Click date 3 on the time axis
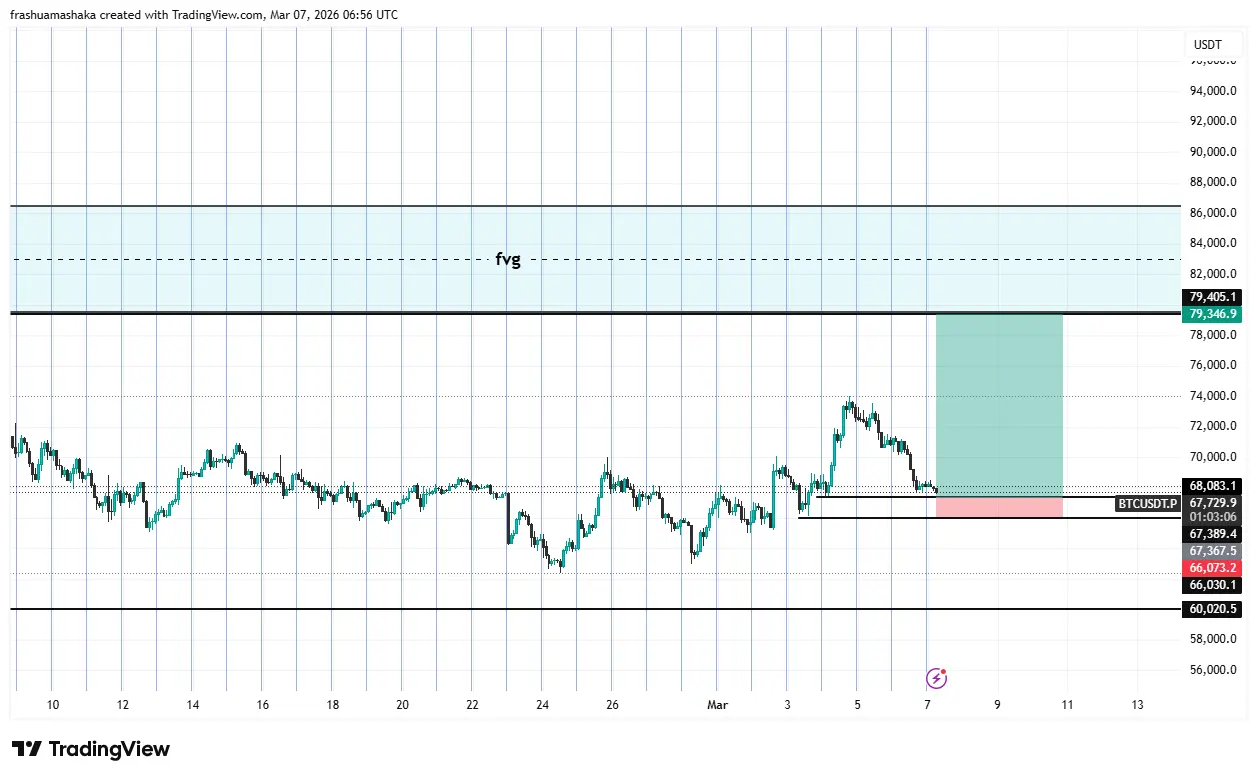 click(x=787, y=705)
